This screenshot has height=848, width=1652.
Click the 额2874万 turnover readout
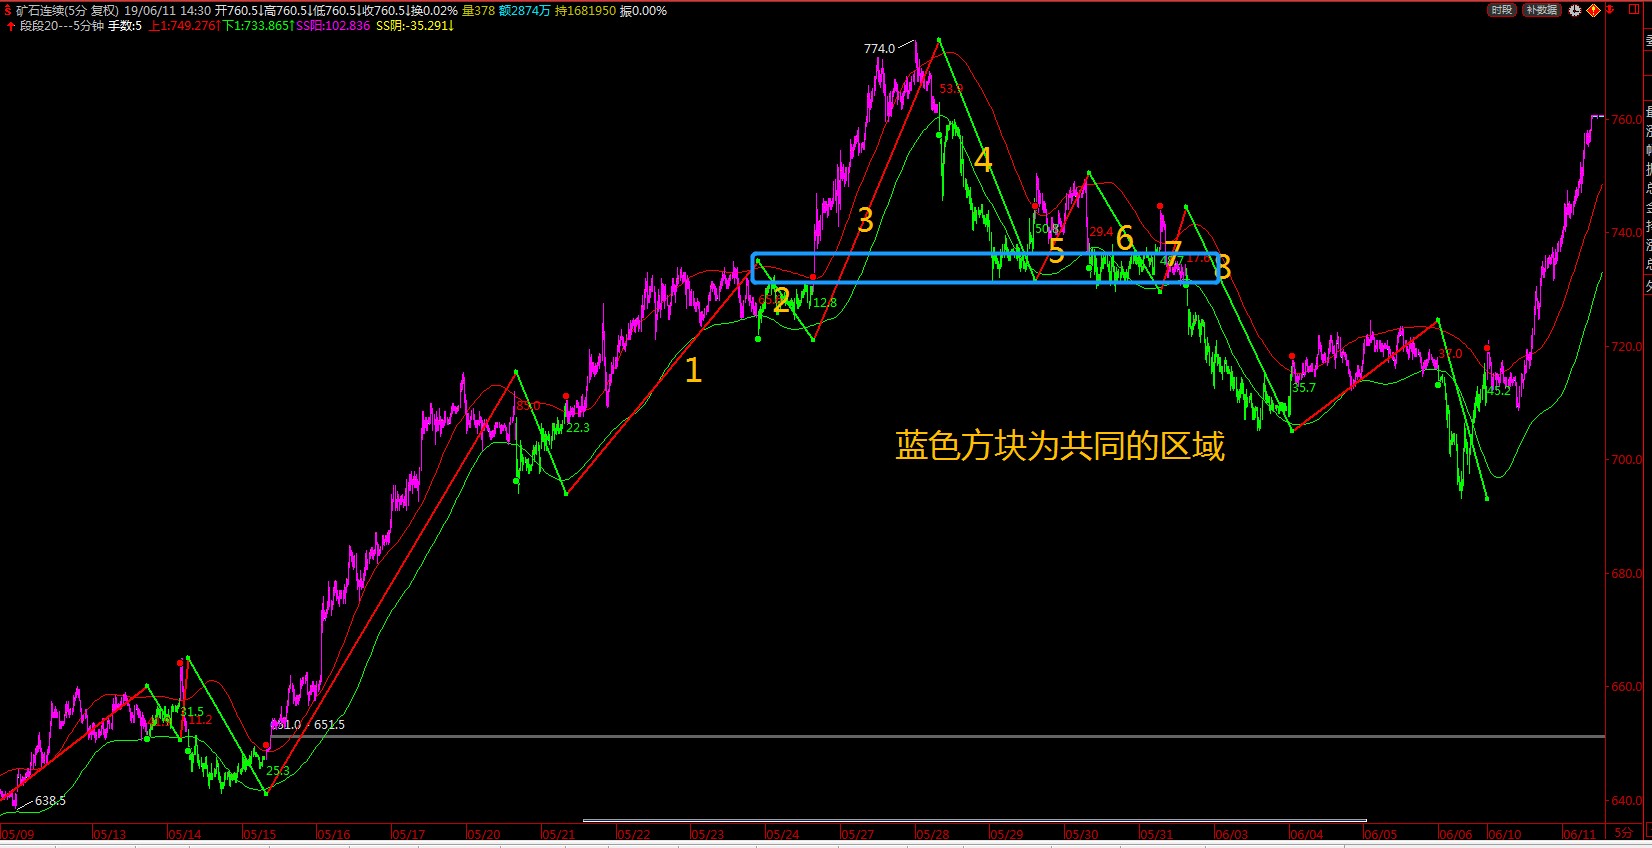(x=524, y=11)
